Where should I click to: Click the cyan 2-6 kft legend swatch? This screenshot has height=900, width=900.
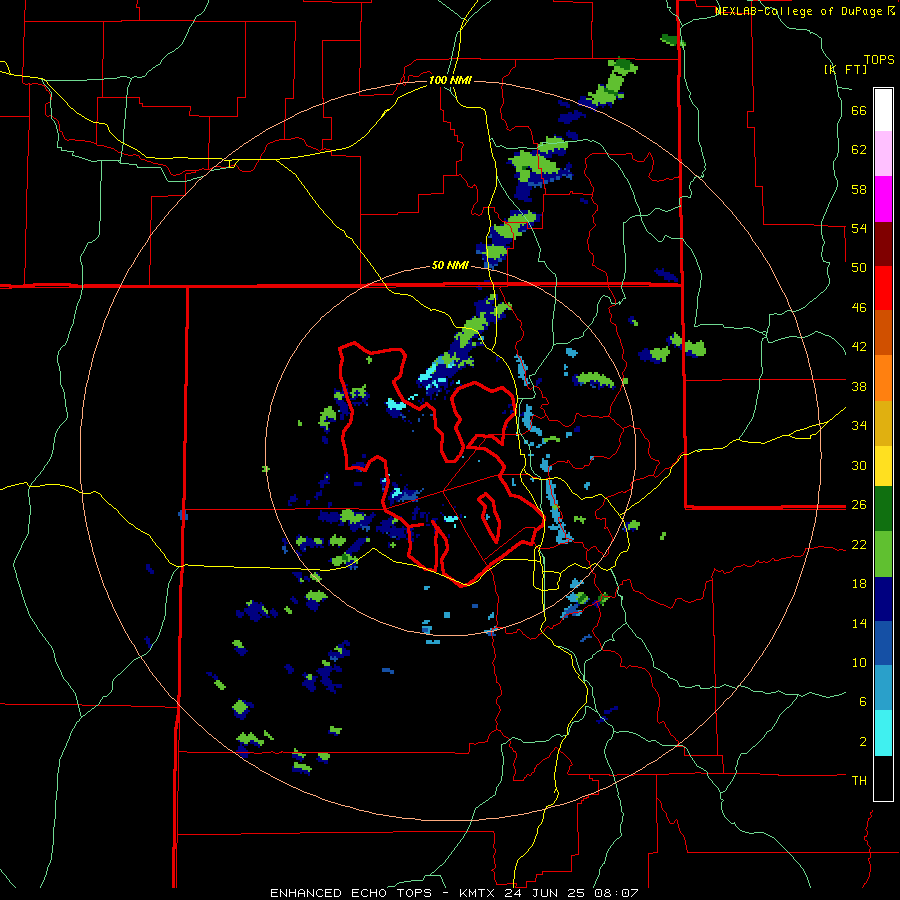click(883, 733)
